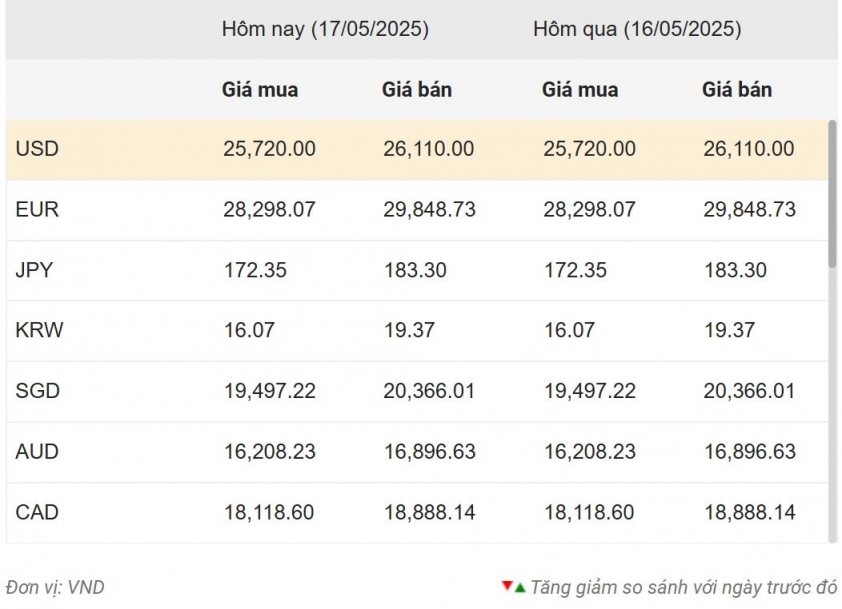842x609 pixels.
Task: Select the SGD row label
Action: pos(38,391)
